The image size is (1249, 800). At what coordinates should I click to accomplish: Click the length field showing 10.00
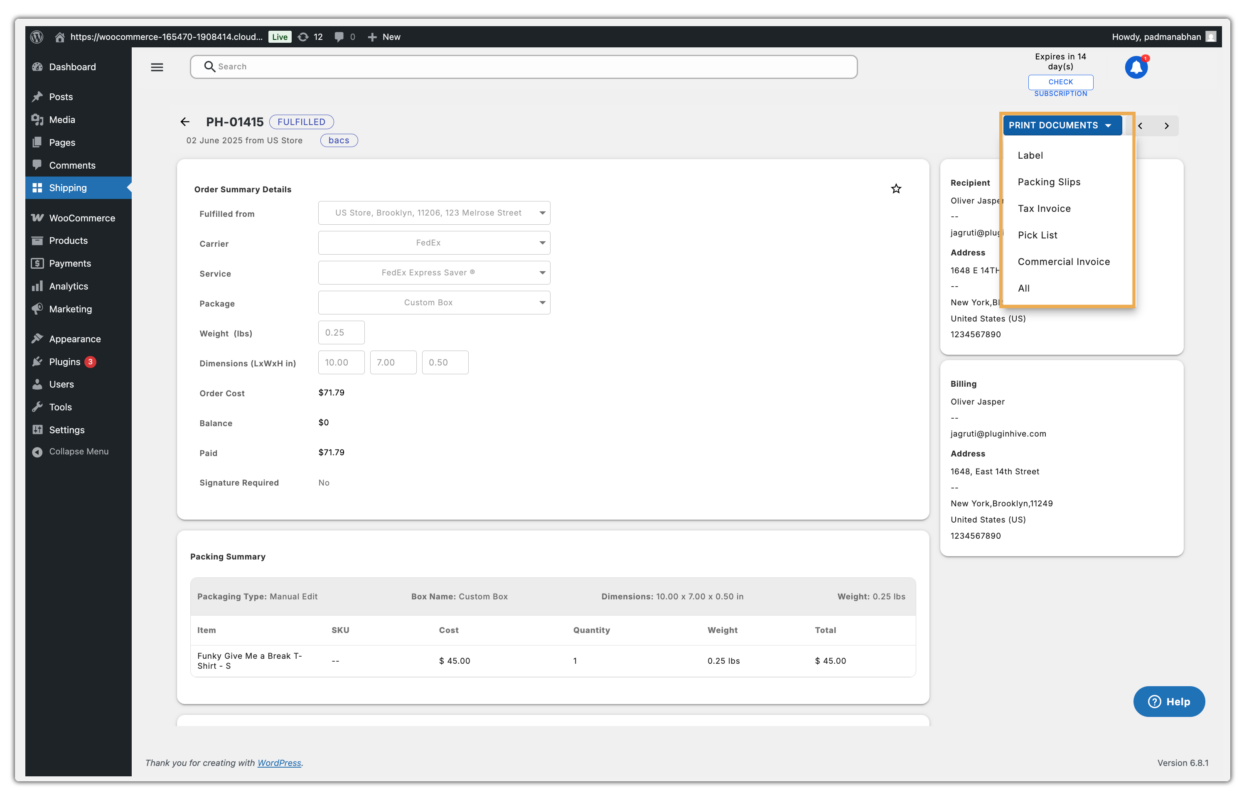pyautogui.click(x=341, y=362)
